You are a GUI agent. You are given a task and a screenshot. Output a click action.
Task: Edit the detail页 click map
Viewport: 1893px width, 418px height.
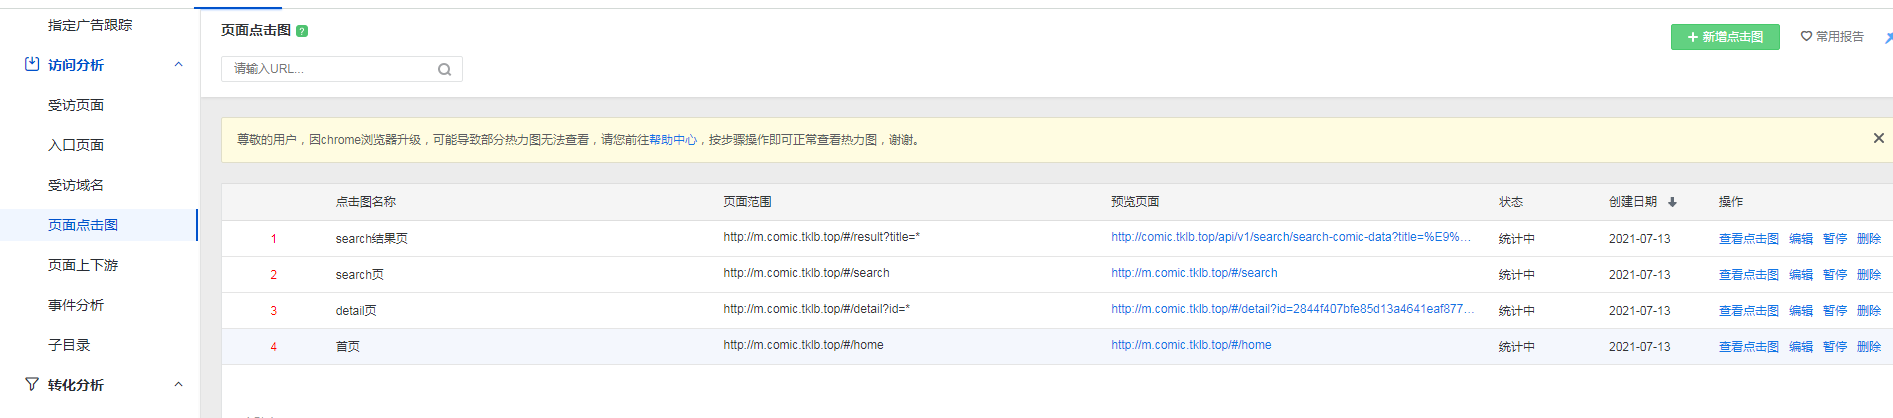1800,311
